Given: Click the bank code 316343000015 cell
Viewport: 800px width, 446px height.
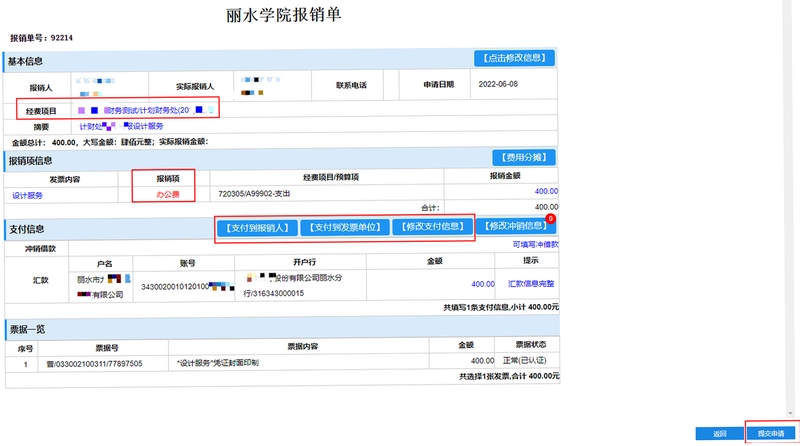Looking at the screenshot, I should click(x=274, y=293).
